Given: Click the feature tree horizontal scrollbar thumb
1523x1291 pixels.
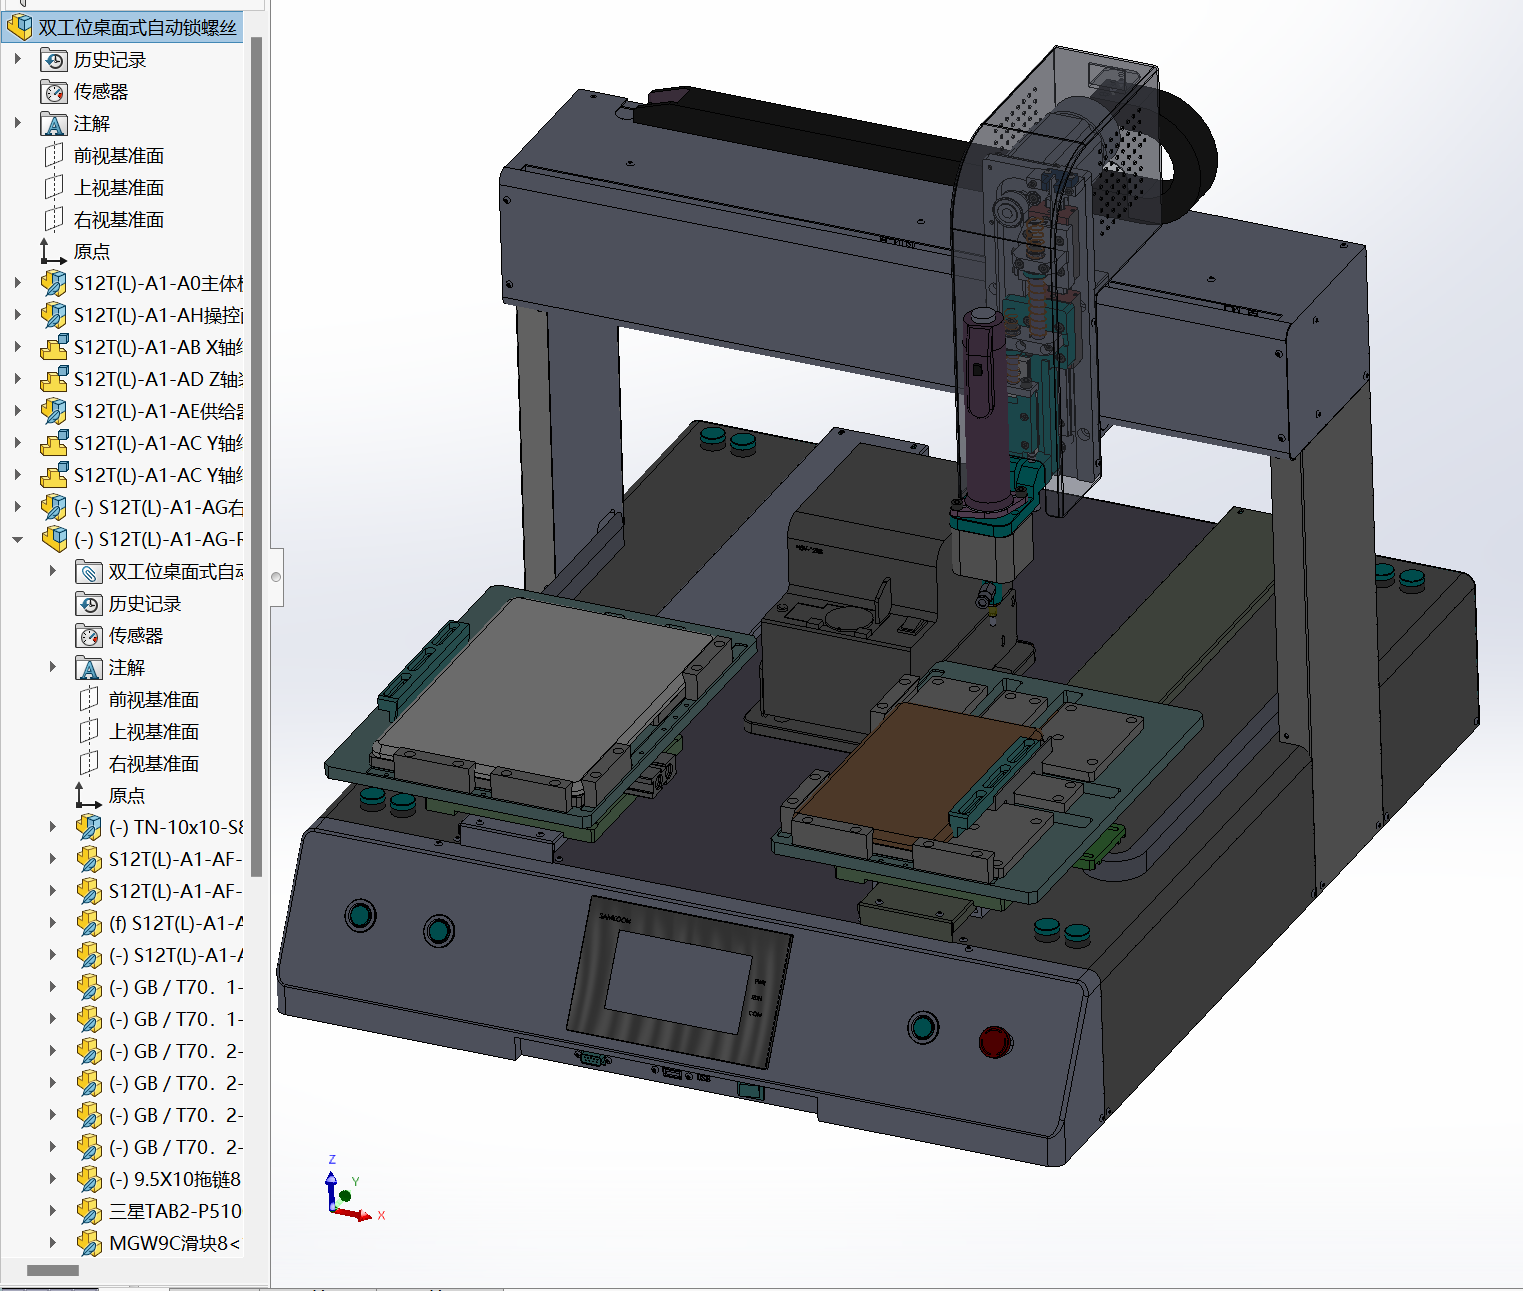Looking at the screenshot, I should click(52, 1271).
